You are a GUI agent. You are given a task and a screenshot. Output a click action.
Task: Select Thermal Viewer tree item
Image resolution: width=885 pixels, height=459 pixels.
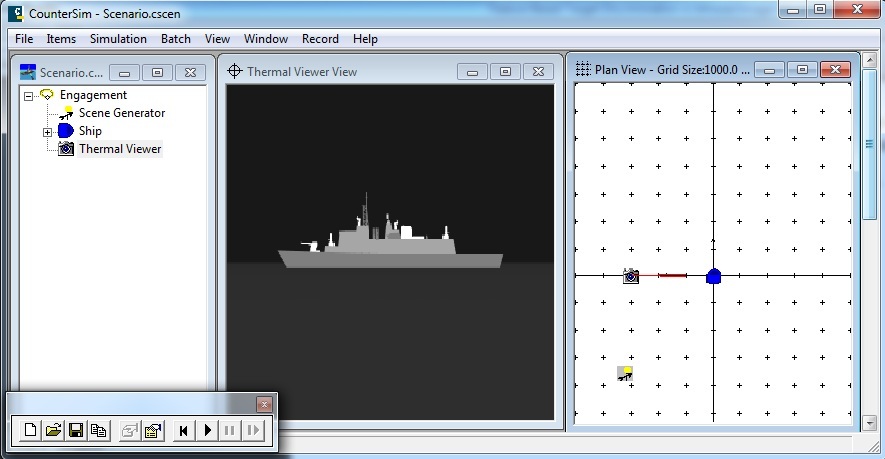click(x=120, y=149)
